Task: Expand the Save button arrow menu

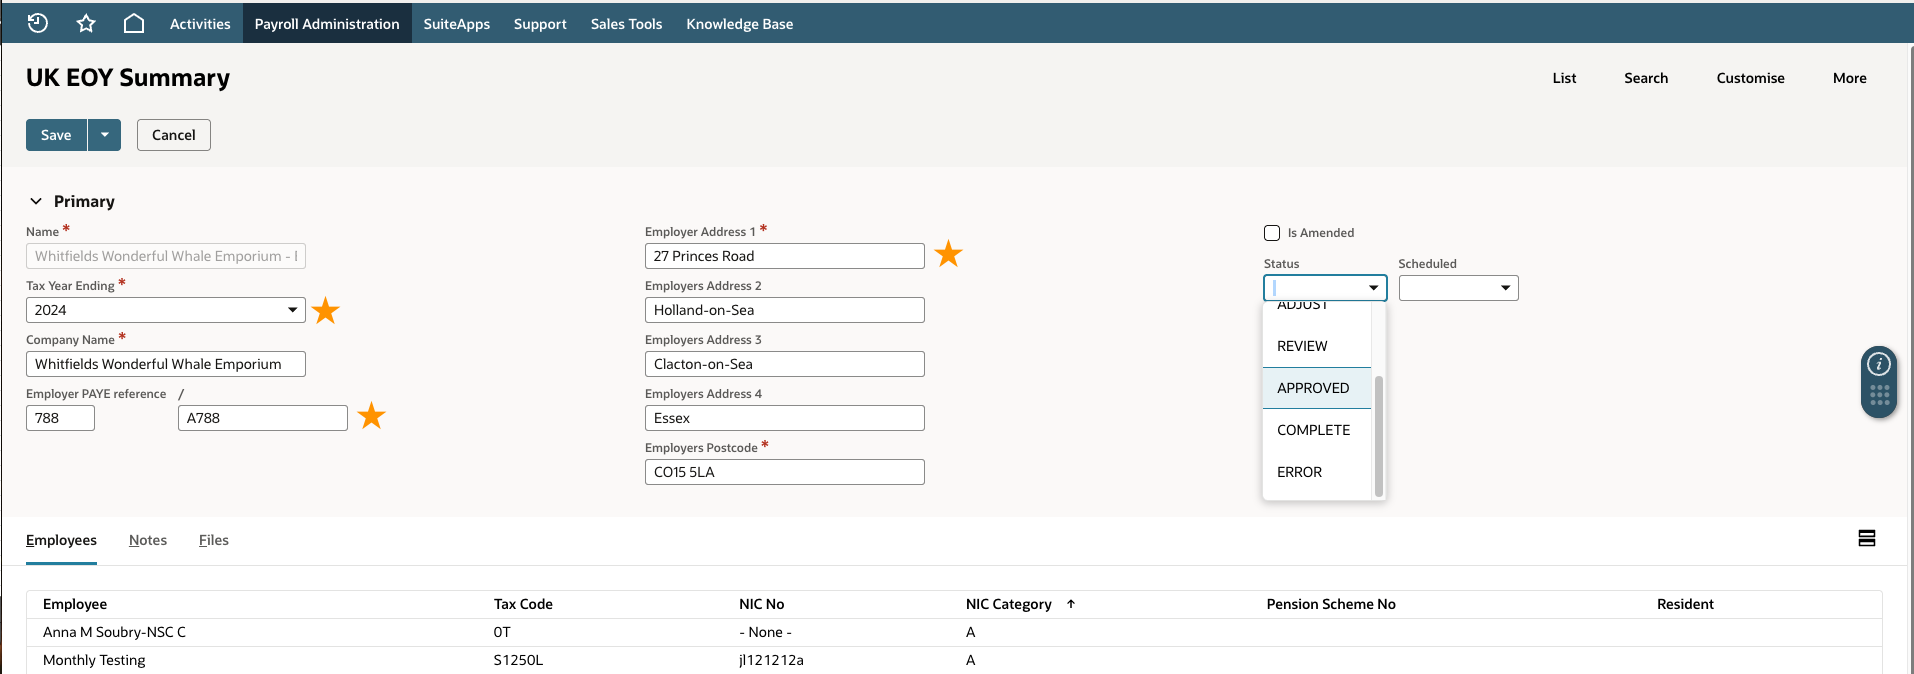Action: coord(104,135)
